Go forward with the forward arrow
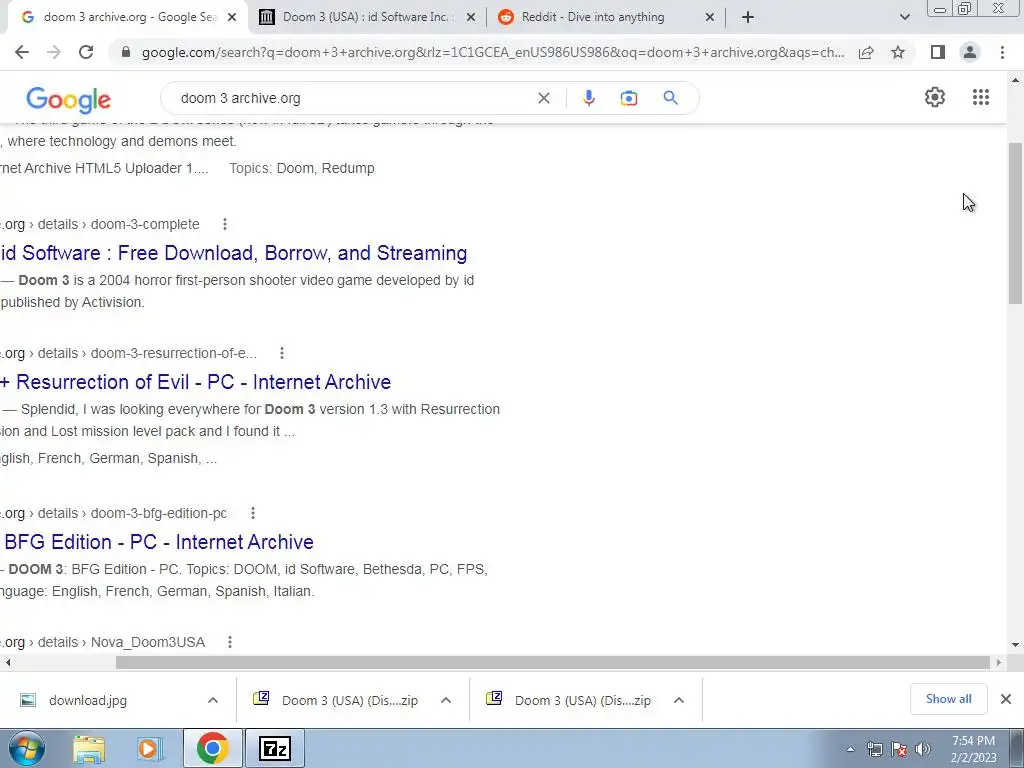The image size is (1024, 768). tap(54, 52)
